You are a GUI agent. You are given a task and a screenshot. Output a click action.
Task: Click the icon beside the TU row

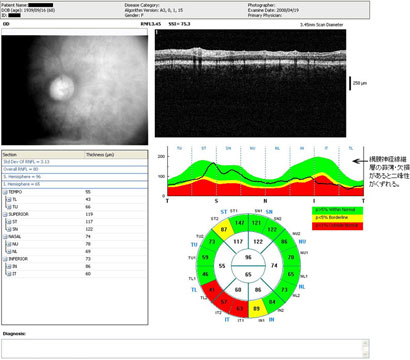pos(10,207)
